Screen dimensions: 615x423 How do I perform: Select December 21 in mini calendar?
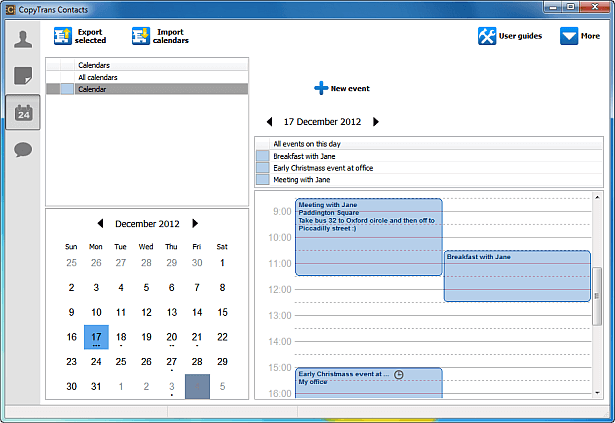197,337
